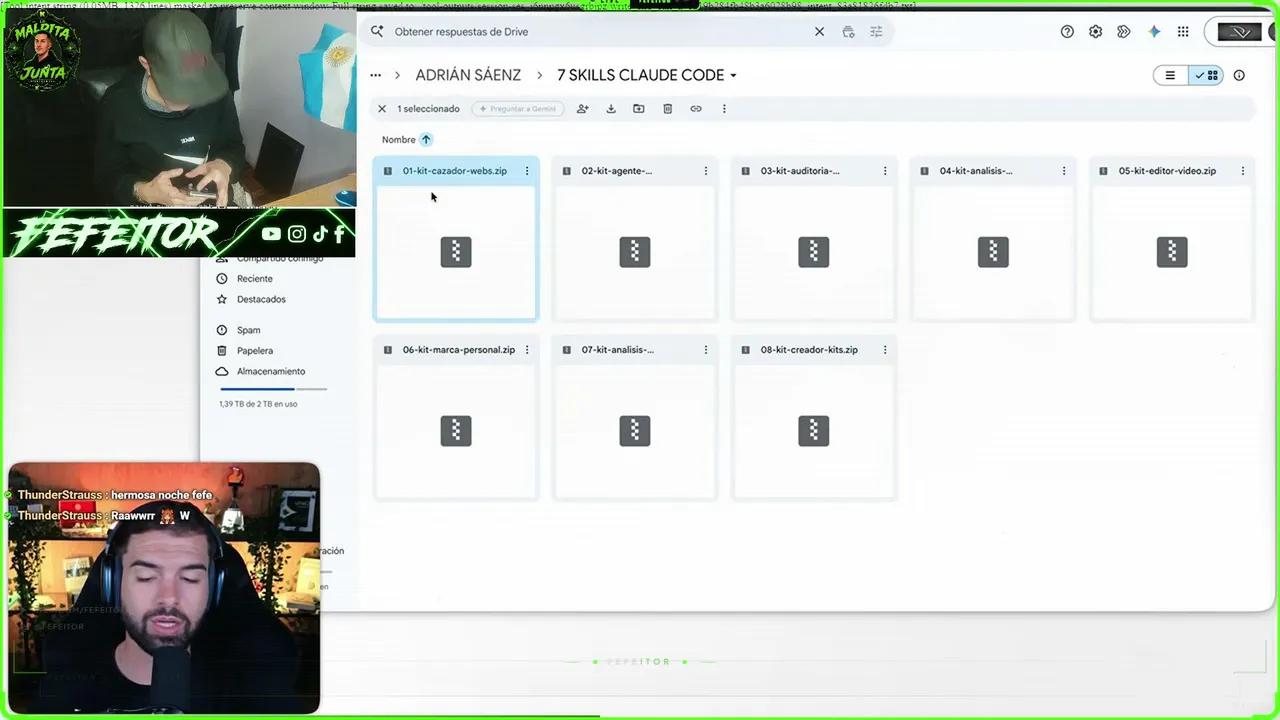
Task: Click the 02-kit-agente file preview thumbnail
Action: coord(635,252)
